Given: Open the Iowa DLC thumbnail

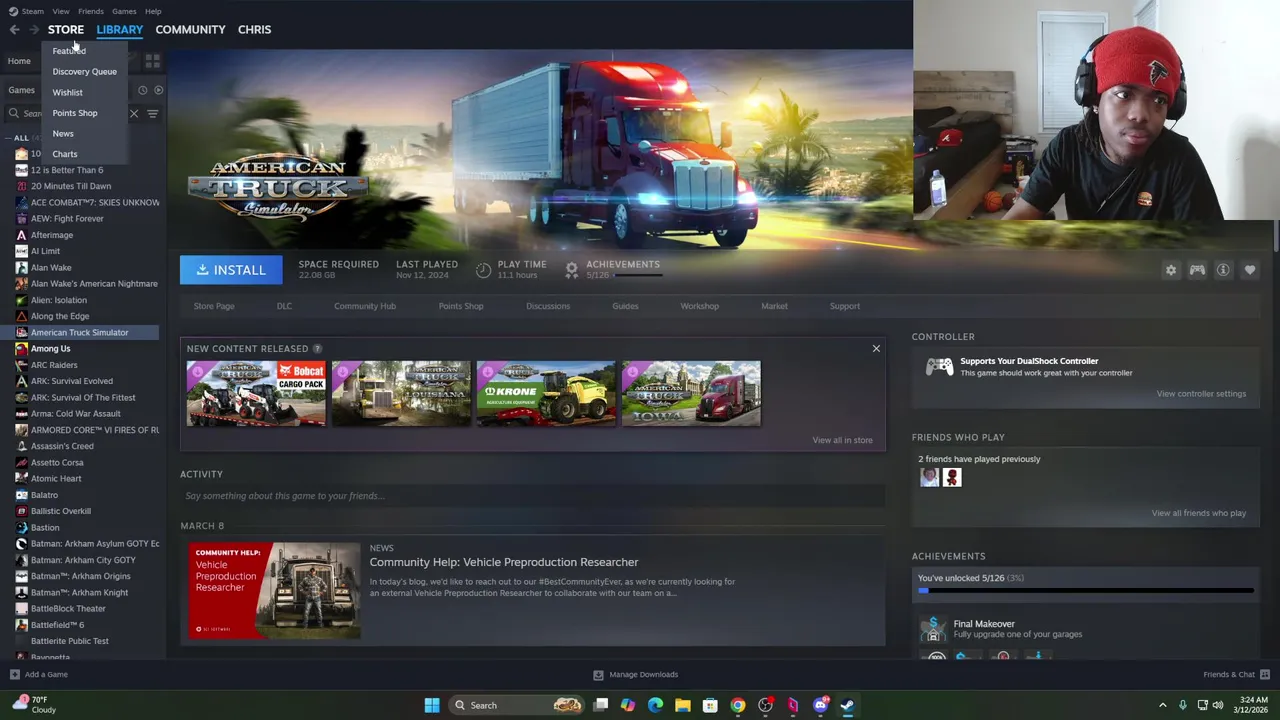Looking at the screenshot, I should click(x=691, y=394).
